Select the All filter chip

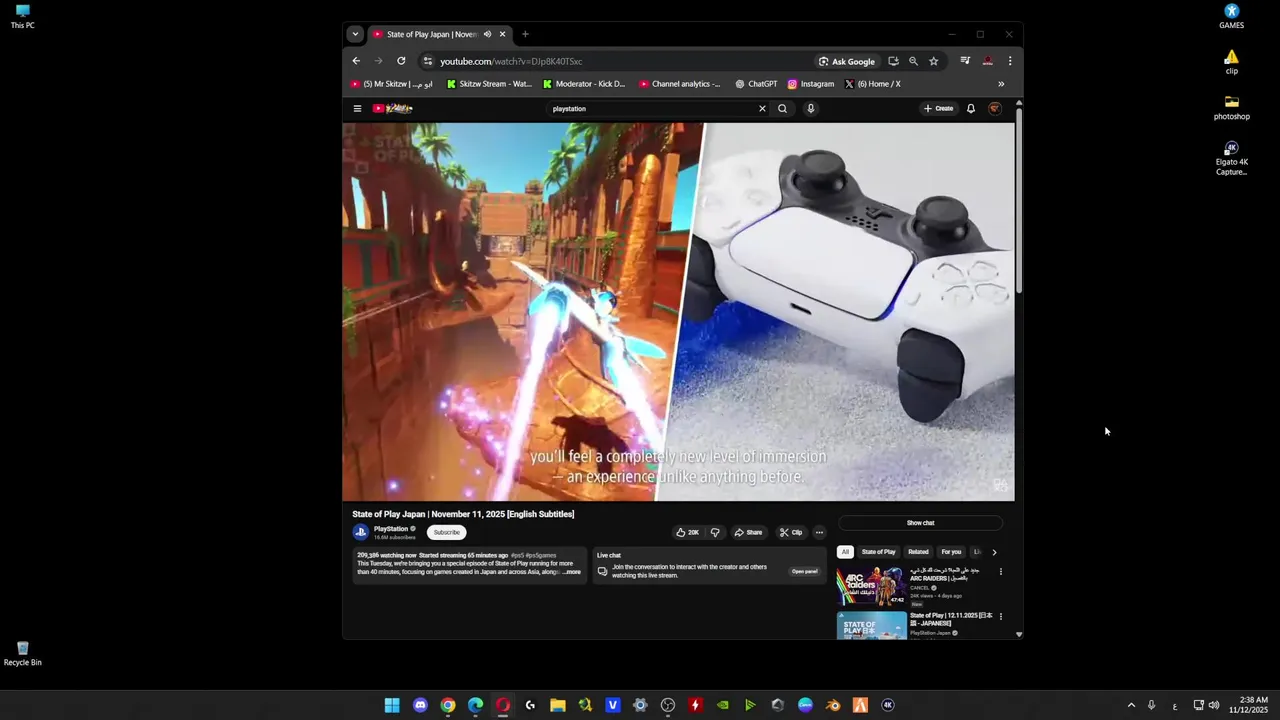[845, 552]
